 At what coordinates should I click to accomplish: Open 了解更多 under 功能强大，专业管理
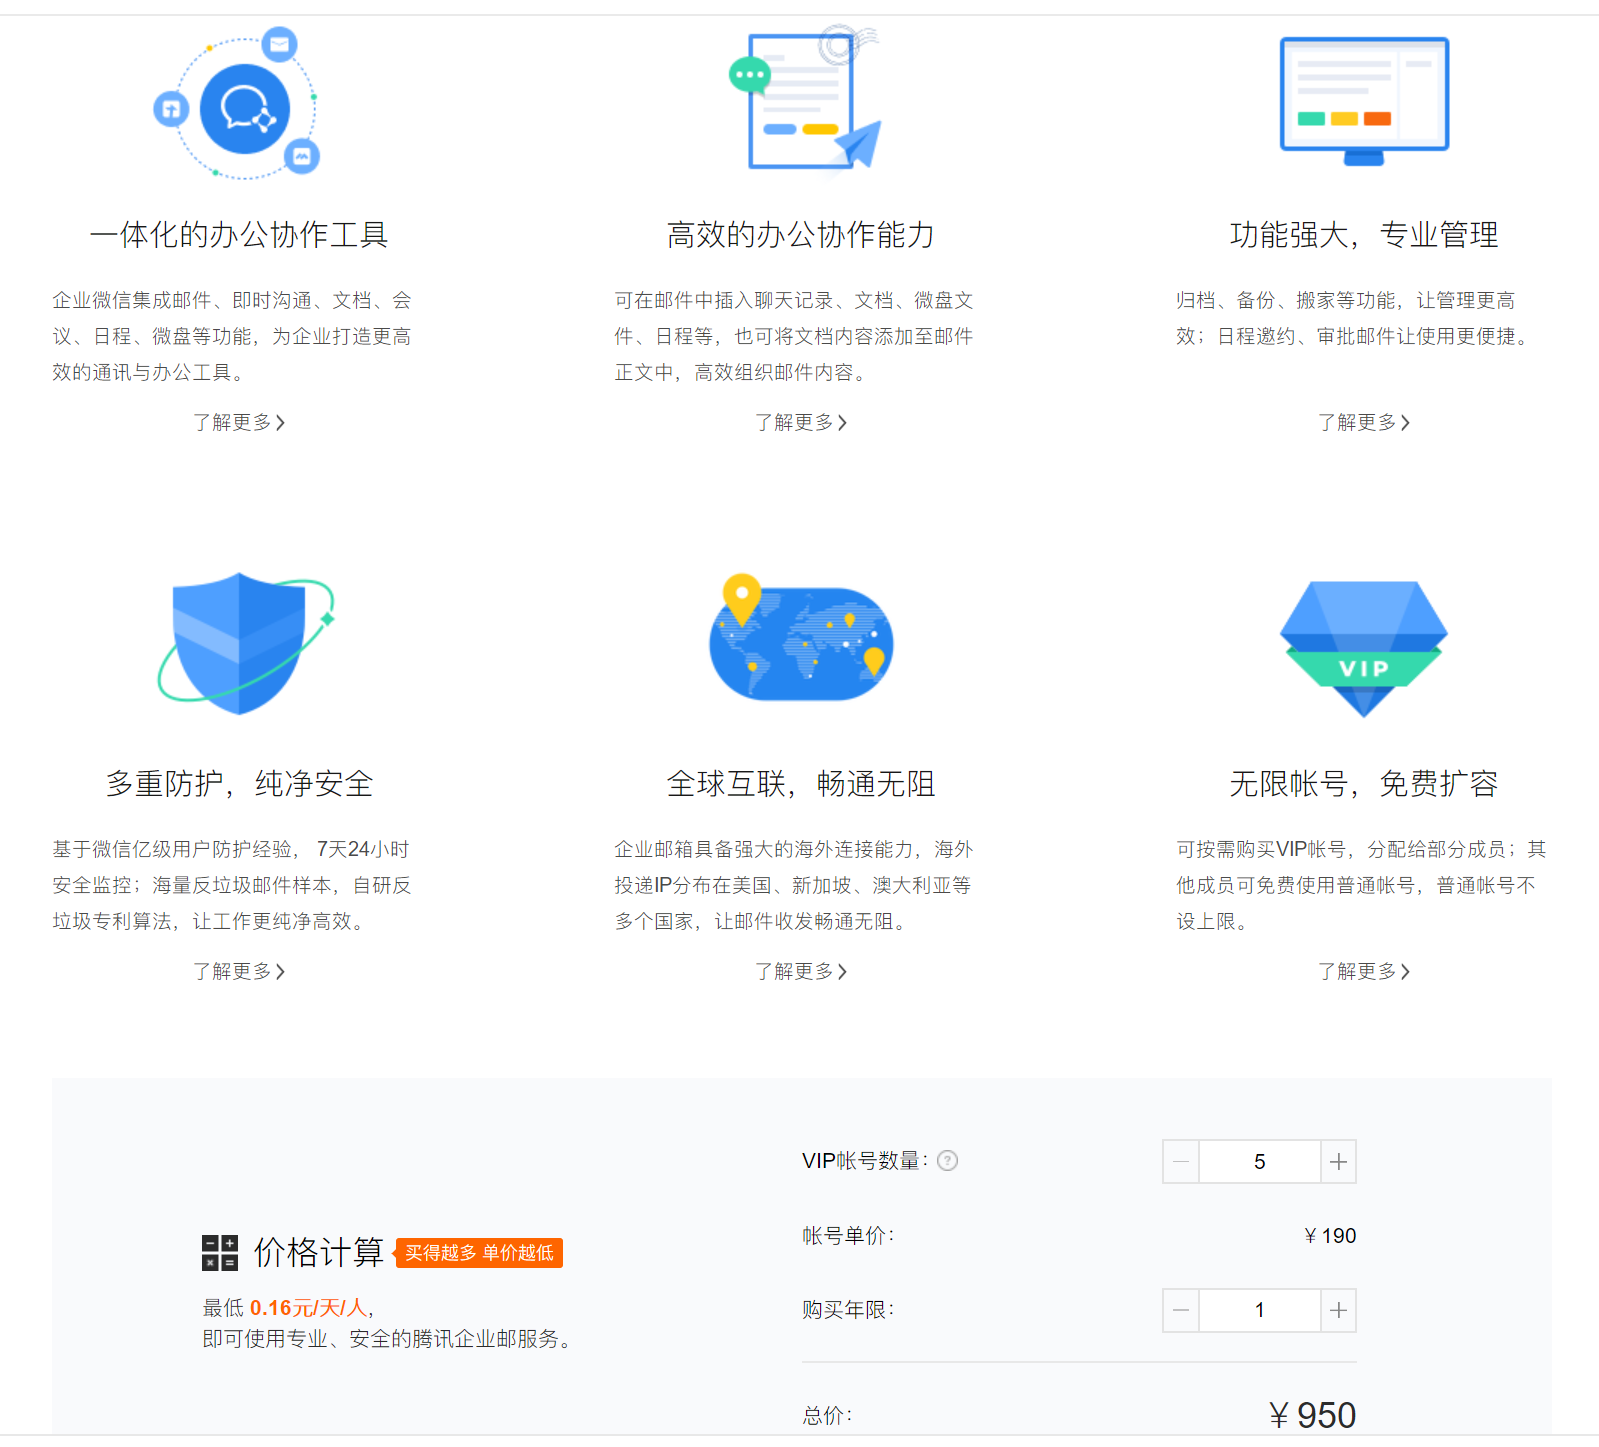point(1364,422)
